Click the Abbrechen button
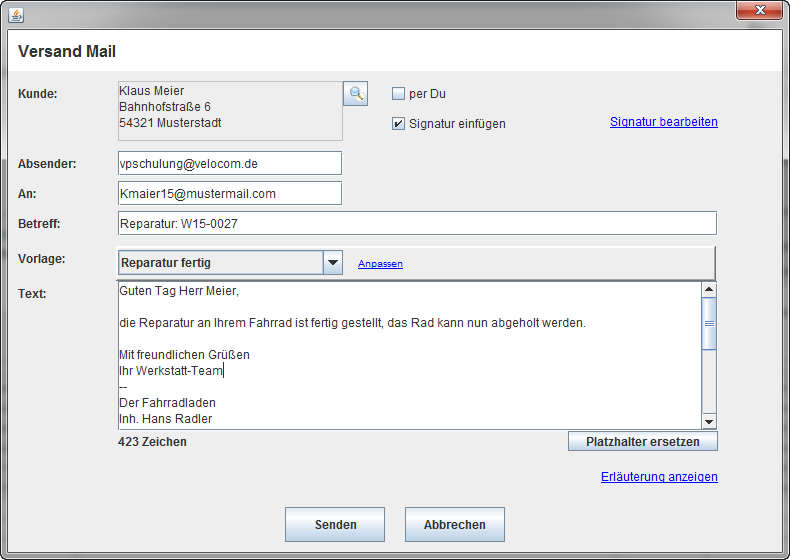Image resolution: width=790 pixels, height=560 pixels. coord(454,524)
